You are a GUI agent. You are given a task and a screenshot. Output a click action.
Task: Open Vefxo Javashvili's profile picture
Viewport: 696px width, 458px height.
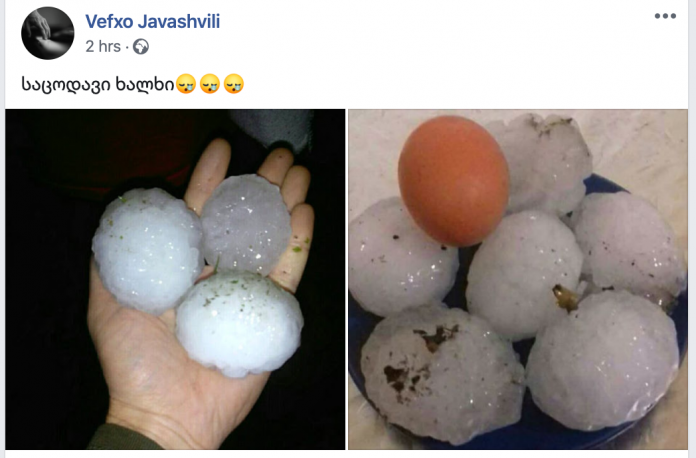click(47, 33)
